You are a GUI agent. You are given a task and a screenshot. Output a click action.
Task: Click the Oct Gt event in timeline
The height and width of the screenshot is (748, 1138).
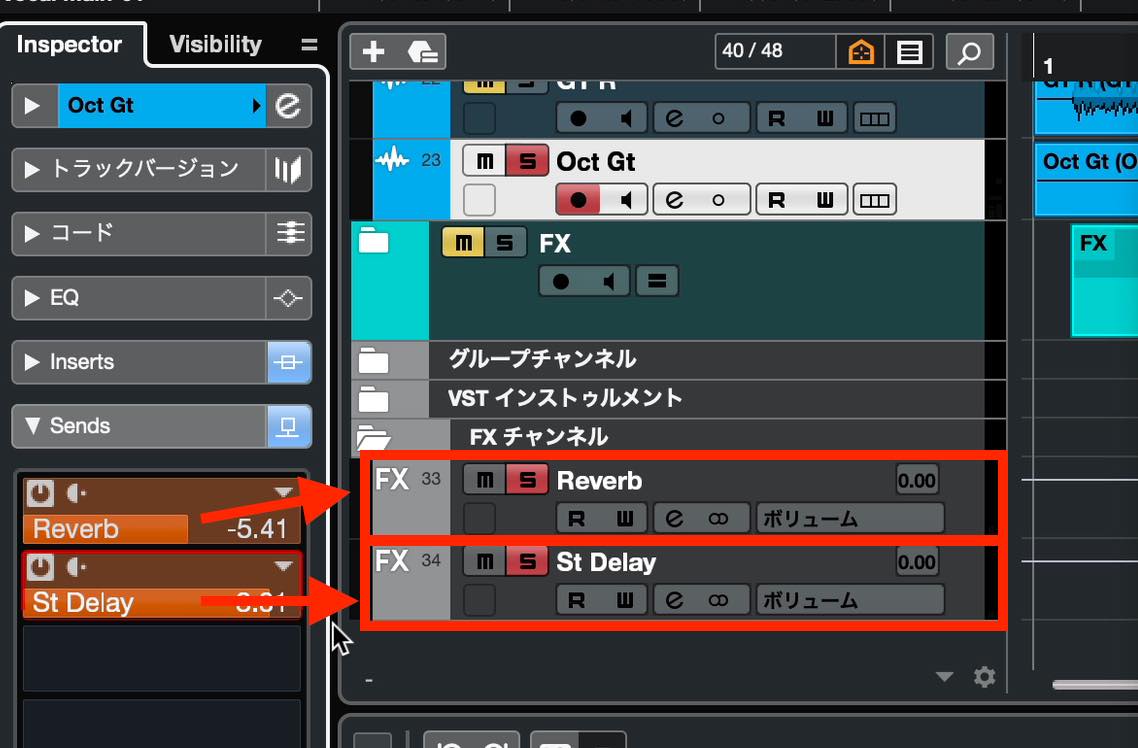pos(1086,179)
